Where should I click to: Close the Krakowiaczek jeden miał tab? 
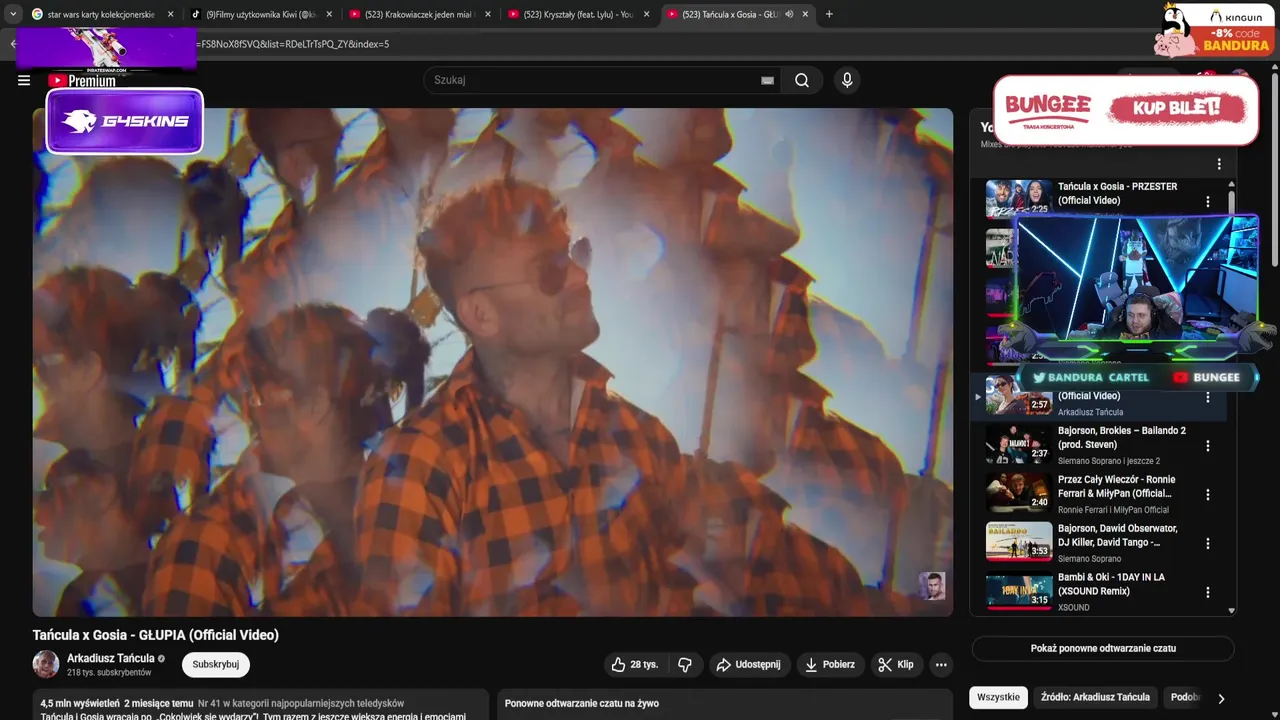488,14
